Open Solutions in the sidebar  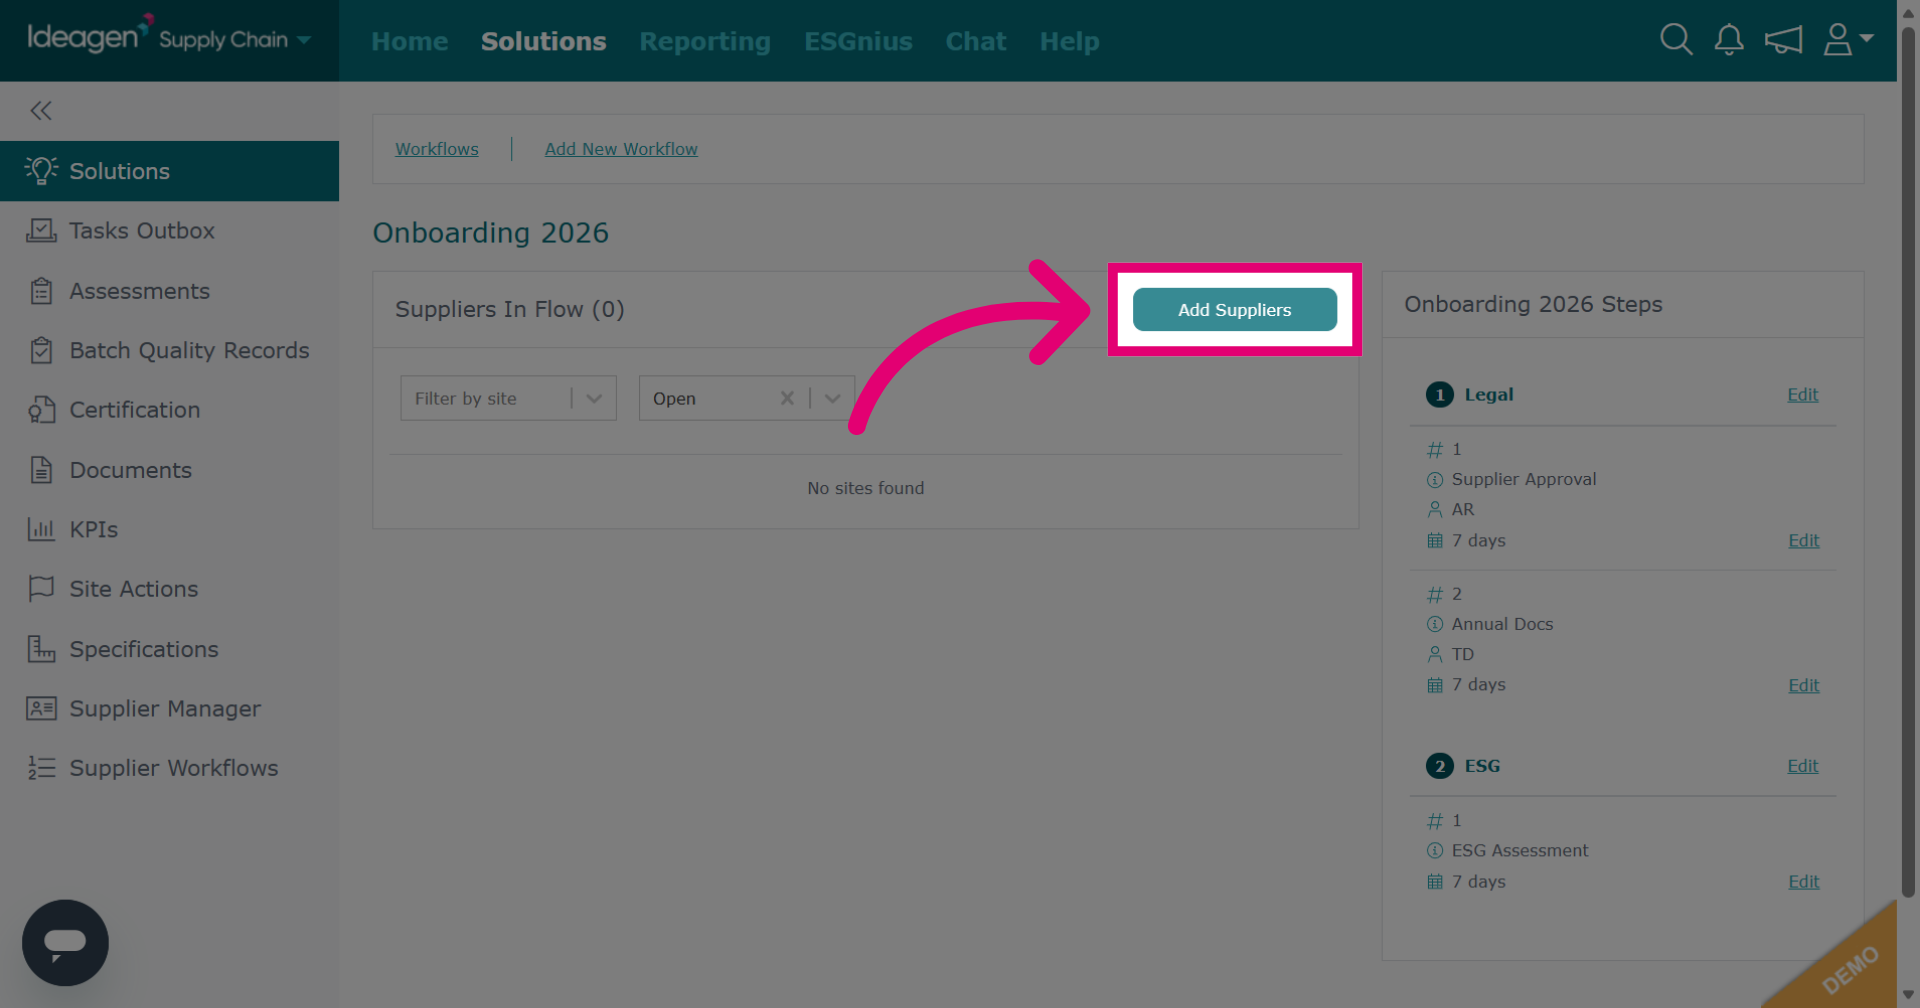(170, 171)
